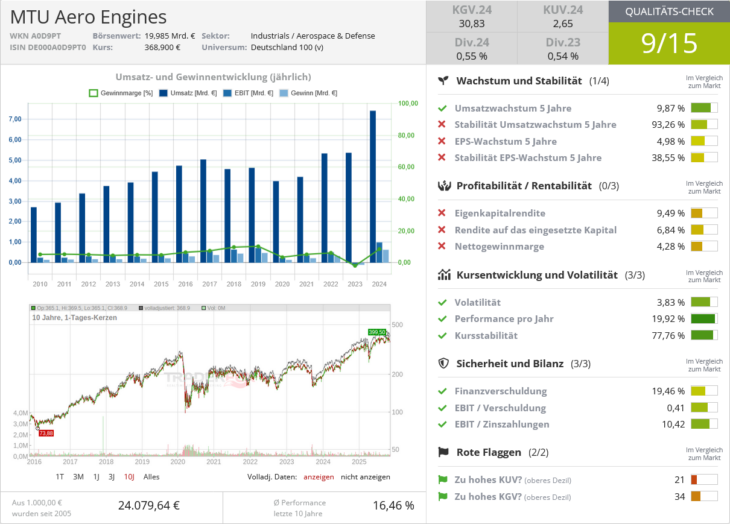
Task: Switch the chart range to Alles
Action: click(x=152, y=477)
